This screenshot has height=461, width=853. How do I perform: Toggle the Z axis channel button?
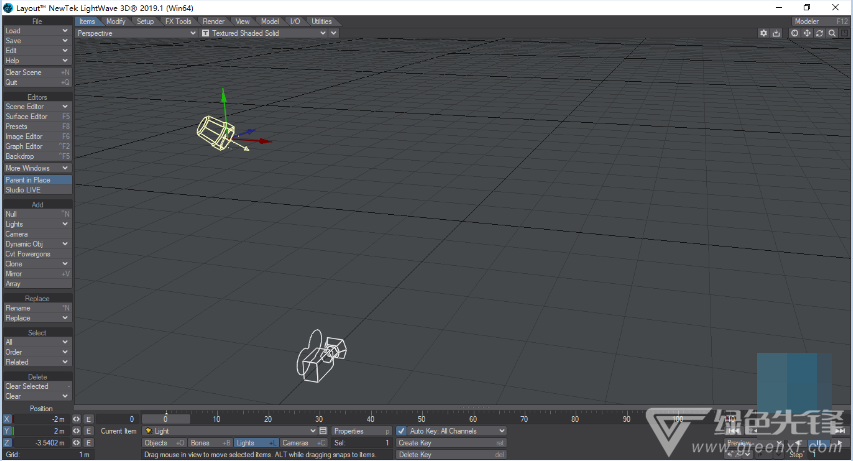(7, 443)
